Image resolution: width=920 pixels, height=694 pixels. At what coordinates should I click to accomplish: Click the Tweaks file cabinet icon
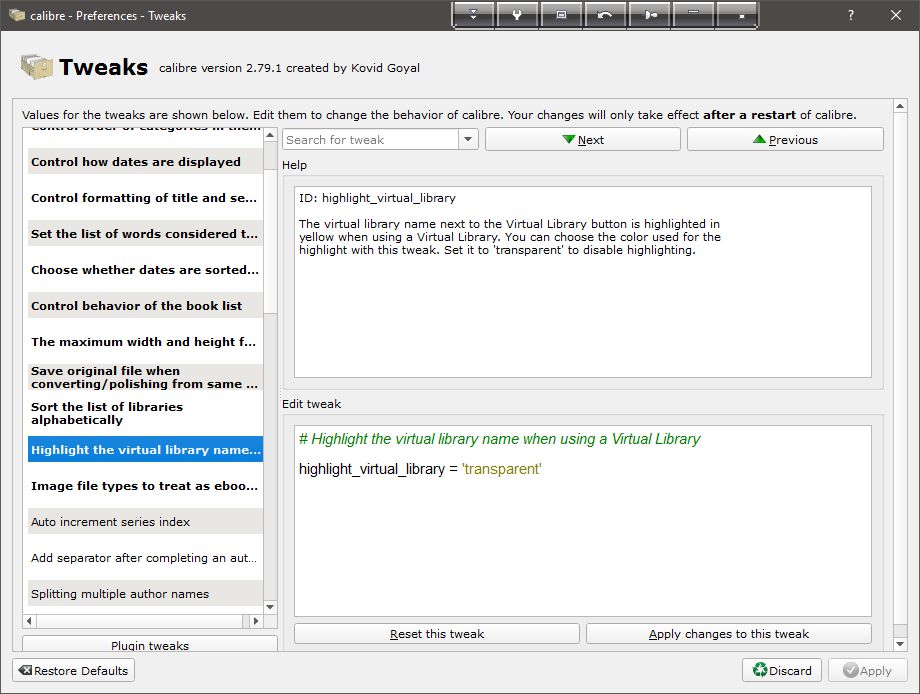[36, 66]
